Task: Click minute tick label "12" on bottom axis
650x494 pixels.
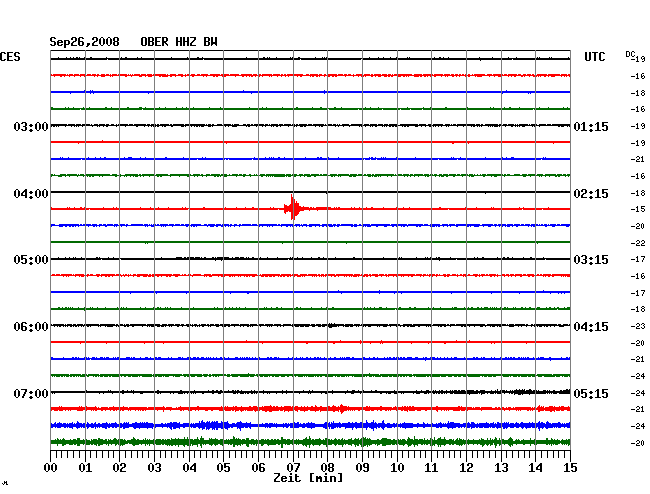Action: [x=466, y=468]
